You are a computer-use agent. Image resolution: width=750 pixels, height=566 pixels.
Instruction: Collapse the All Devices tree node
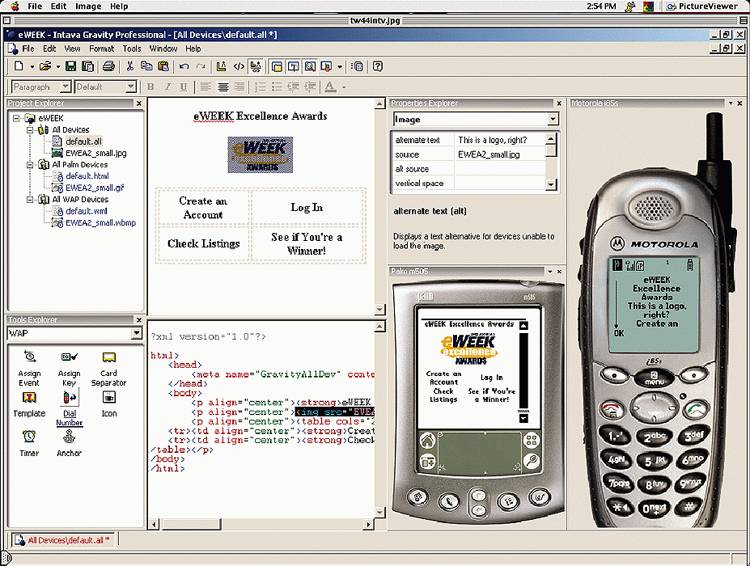pos(30,130)
